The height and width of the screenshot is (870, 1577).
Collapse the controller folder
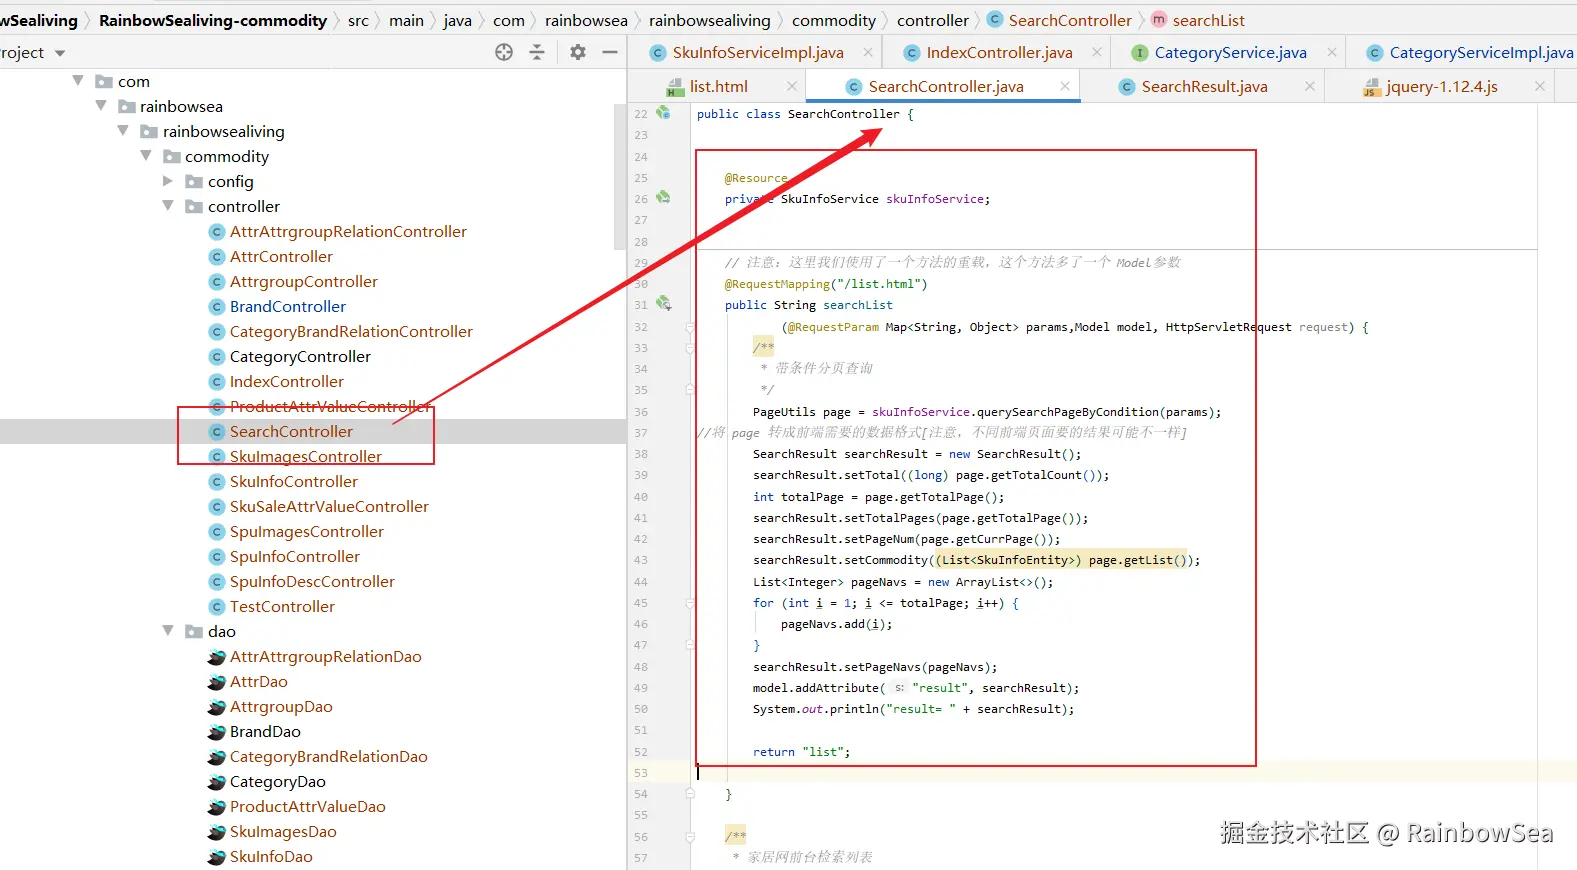pyautogui.click(x=168, y=206)
